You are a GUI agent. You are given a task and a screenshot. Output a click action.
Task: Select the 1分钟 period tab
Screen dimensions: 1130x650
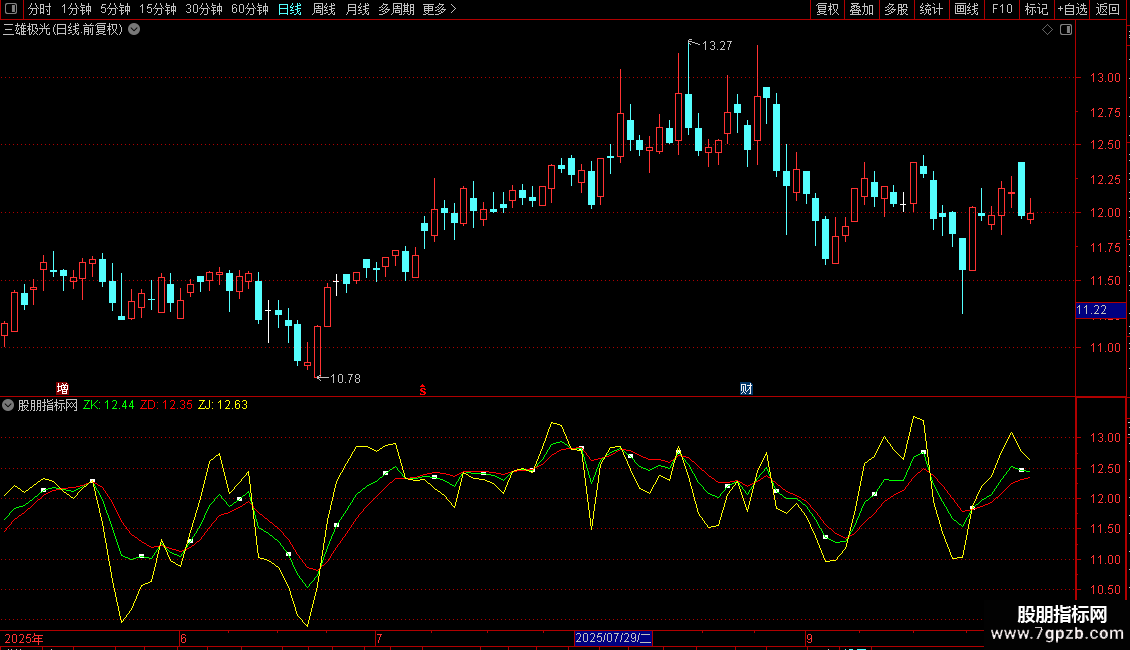coord(76,9)
